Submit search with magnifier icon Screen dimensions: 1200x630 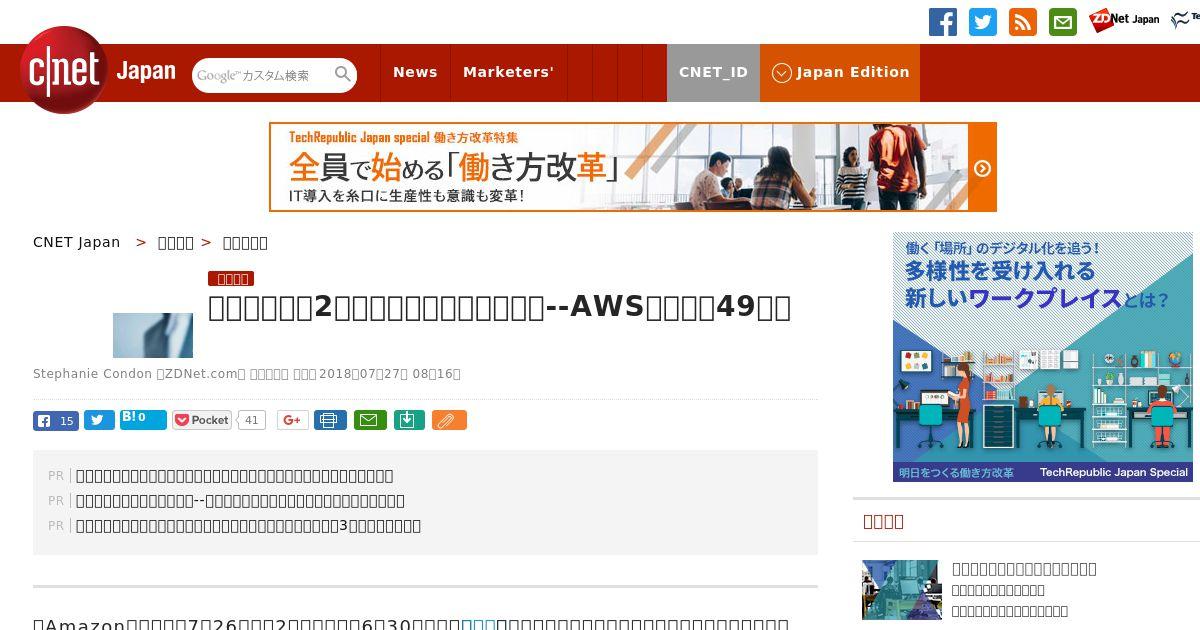pos(343,74)
